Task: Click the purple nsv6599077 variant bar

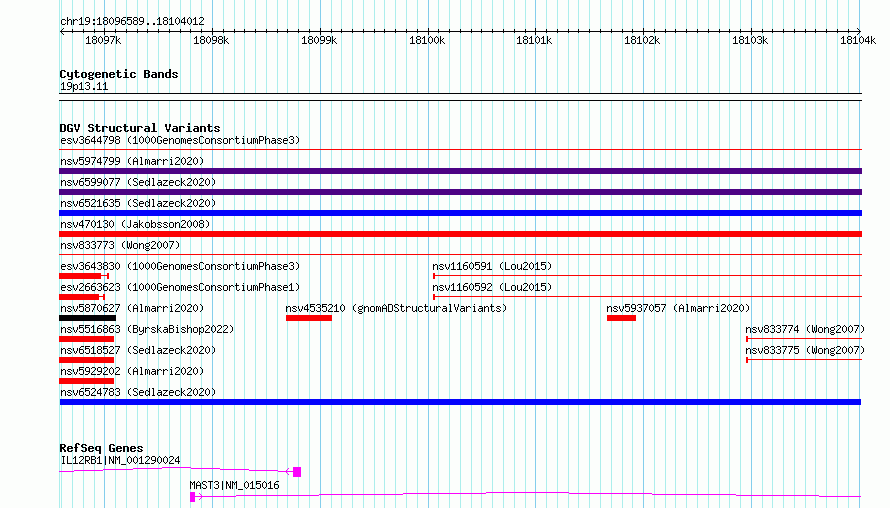Action: coord(460,192)
